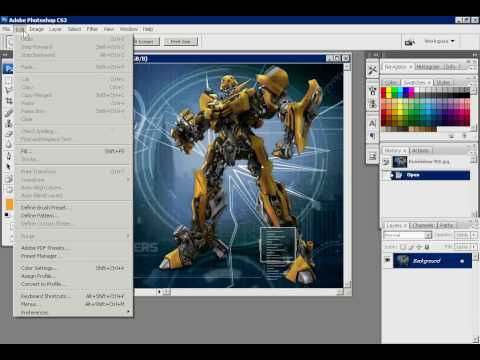This screenshot has width=480, height=360.
Task: Switch to the Histogram tab
Action: click(428, 67)
